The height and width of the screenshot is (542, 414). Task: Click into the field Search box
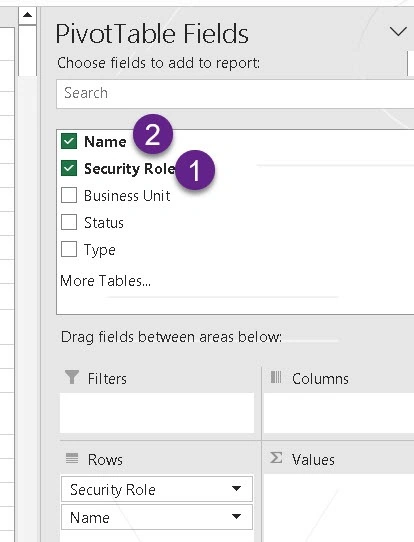click(x=235, y=93)
